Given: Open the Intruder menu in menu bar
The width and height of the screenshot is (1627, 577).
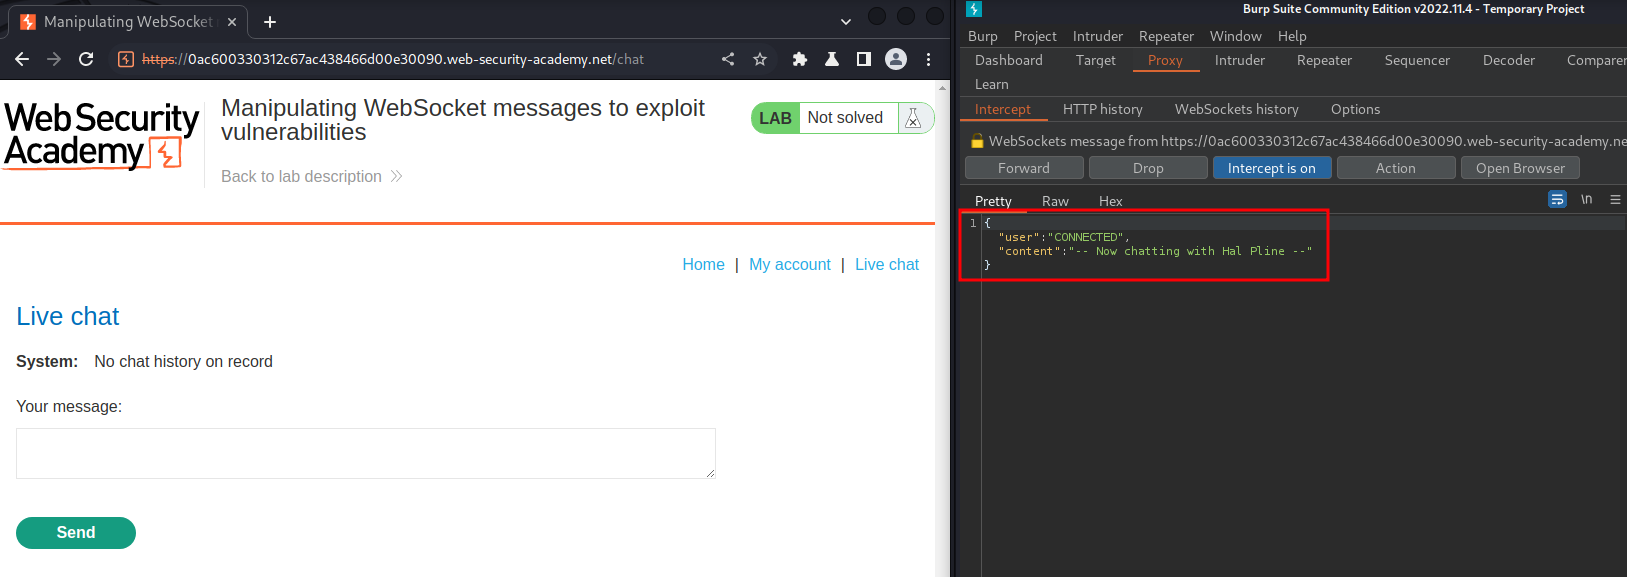Looking at the screenshot, I should [1098, 36].
